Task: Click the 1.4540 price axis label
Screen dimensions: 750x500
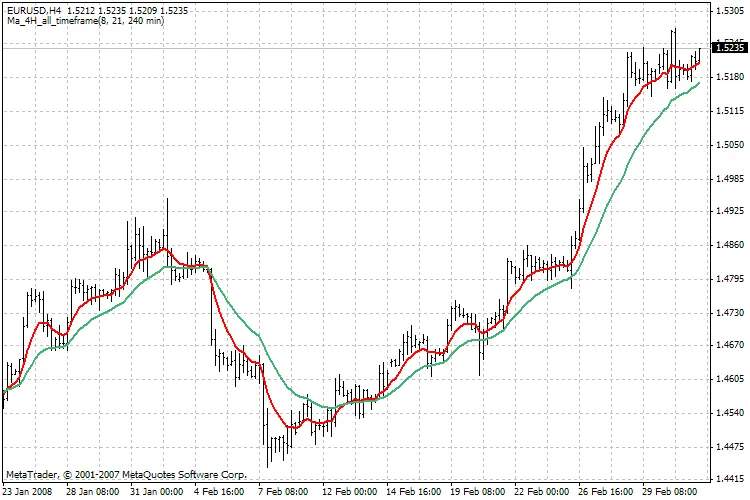Action: (730, 412)
